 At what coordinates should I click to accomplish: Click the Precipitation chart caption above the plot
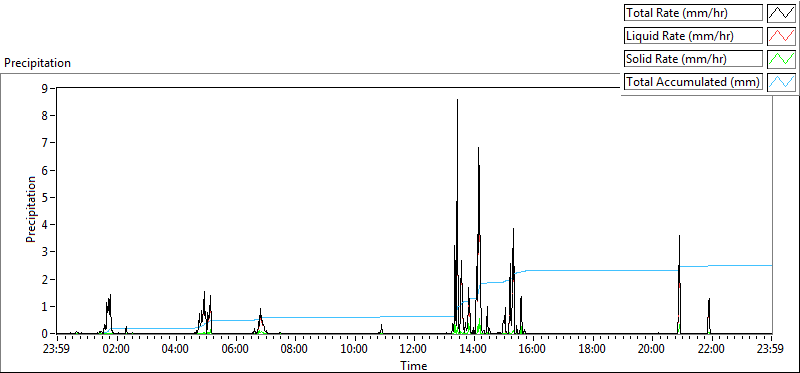pyautogui.click(x=37, y=63)
